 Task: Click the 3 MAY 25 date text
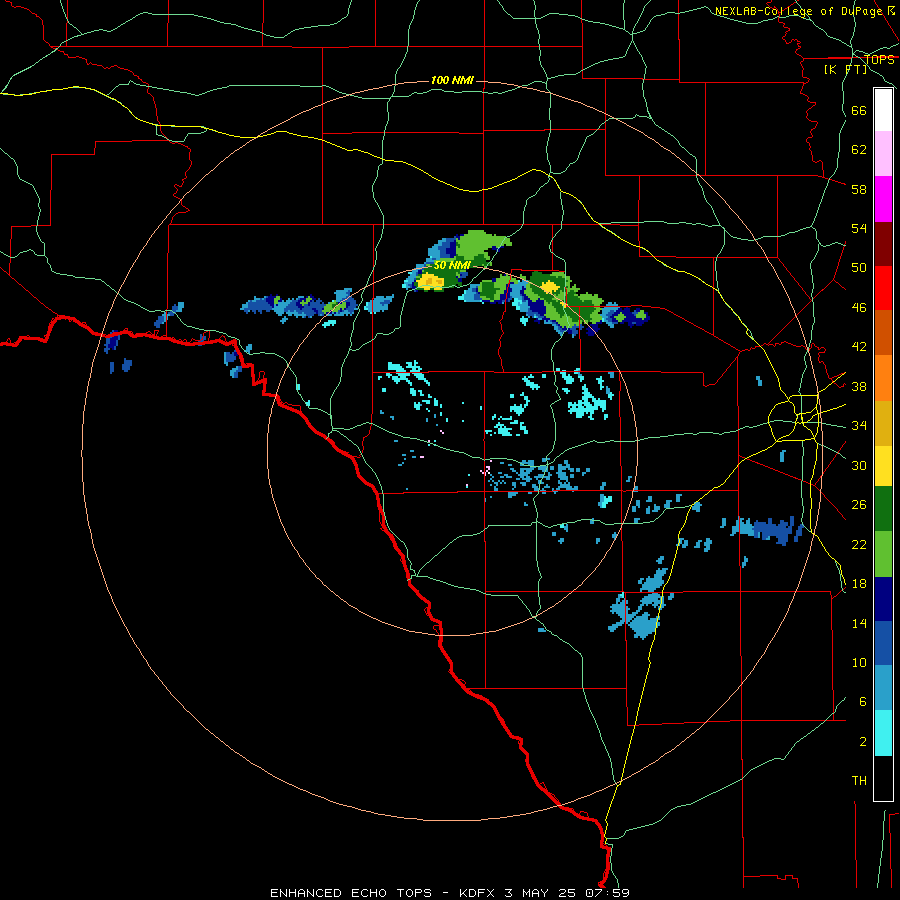pyautogui.click(x=540, y=893)
